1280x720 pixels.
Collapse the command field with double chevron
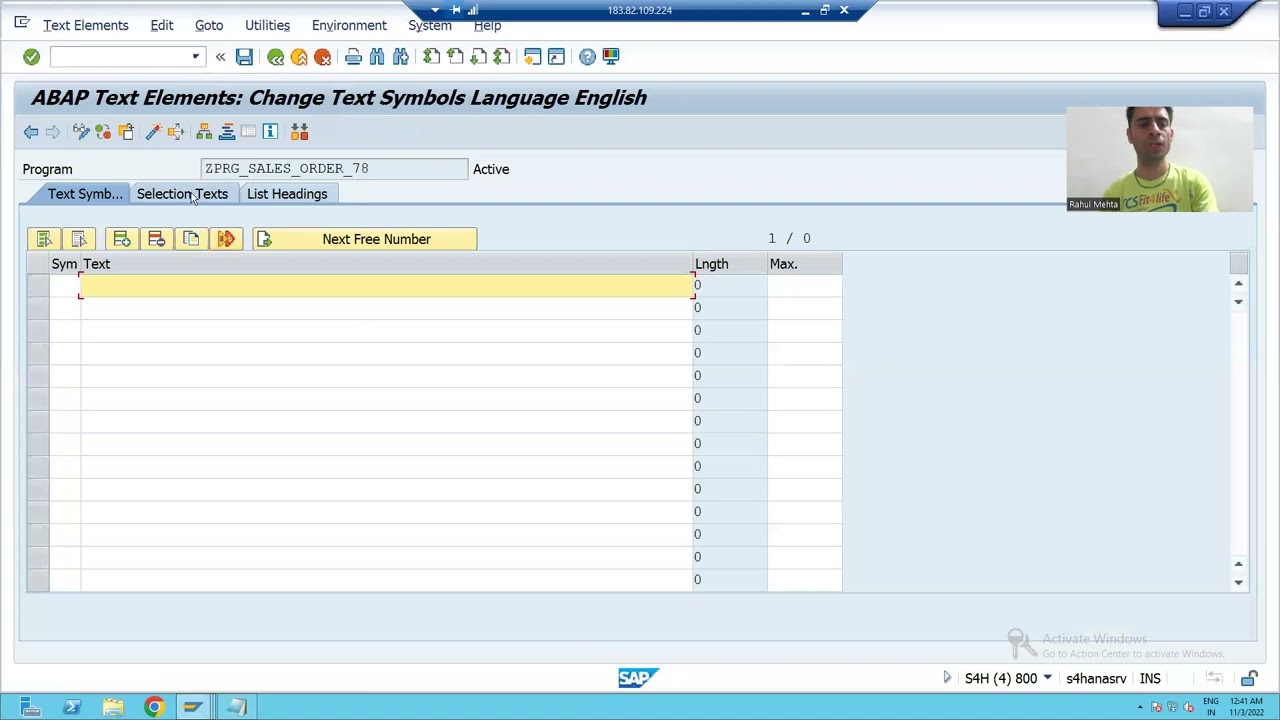(x=220, y=57)
